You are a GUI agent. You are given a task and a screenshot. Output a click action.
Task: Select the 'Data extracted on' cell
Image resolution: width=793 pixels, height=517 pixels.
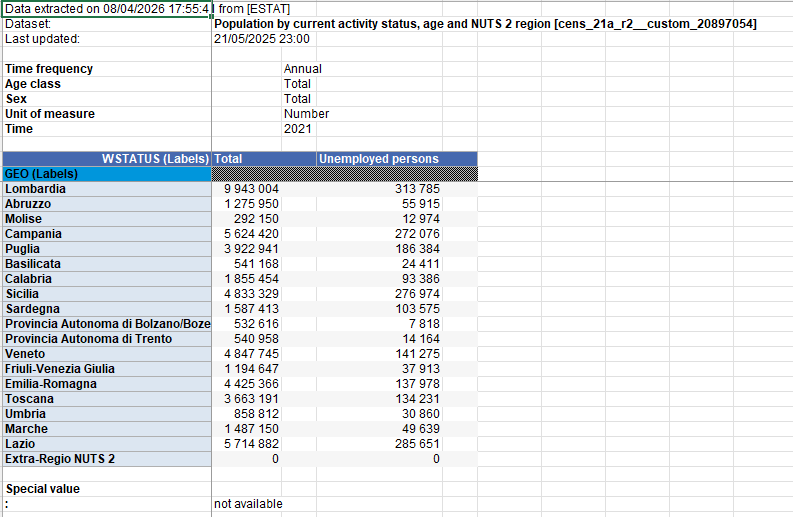click(106, 9)
